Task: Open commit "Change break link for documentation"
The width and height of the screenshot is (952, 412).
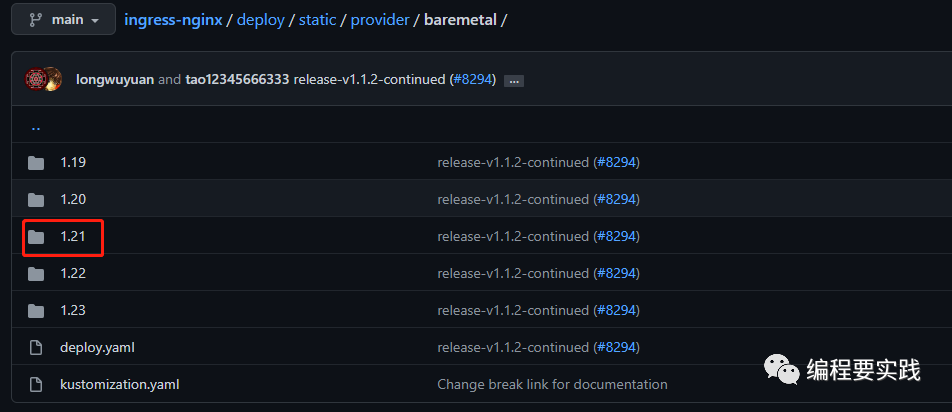Action: tap(552, 385)
